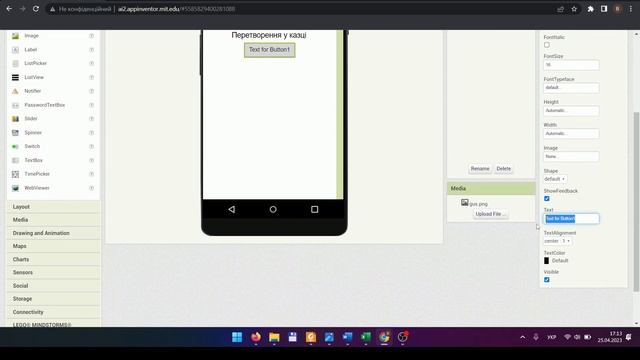The width and height of the screenshot is (640, 360).
Task: Click the Width property field
Action: [x=571, y=133]
